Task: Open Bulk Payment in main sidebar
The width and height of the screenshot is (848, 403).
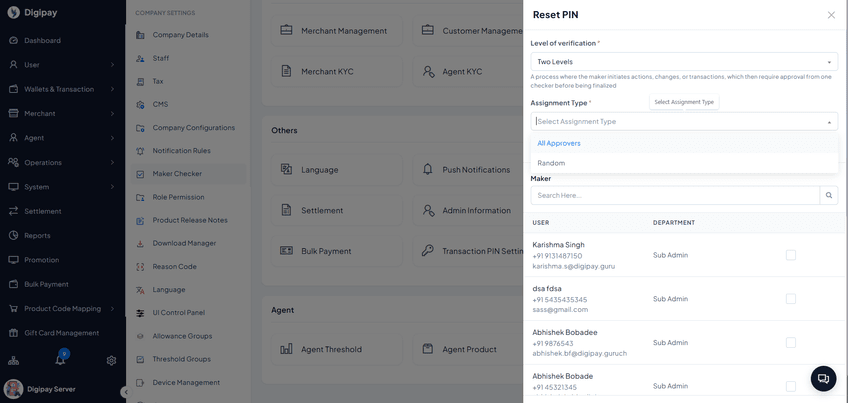Action: [62, 284]
